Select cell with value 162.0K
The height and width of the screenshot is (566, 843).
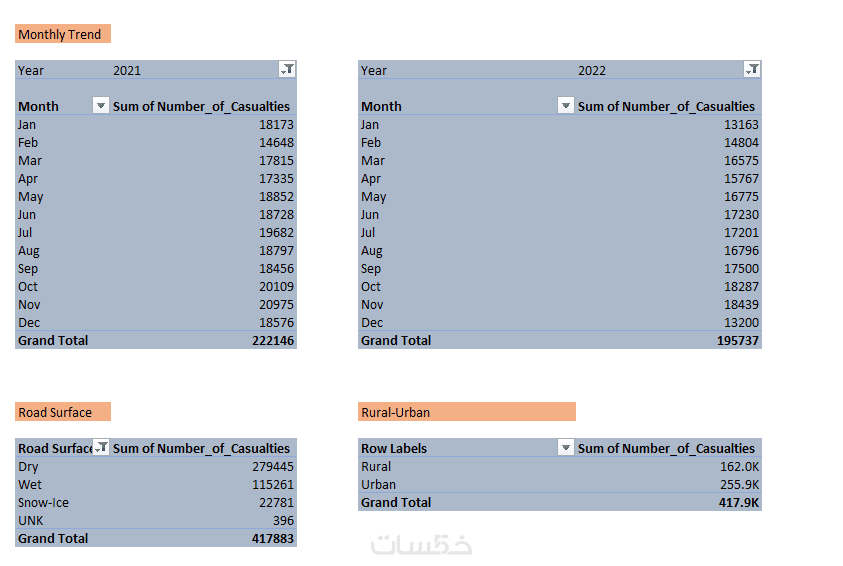[740, 467]
